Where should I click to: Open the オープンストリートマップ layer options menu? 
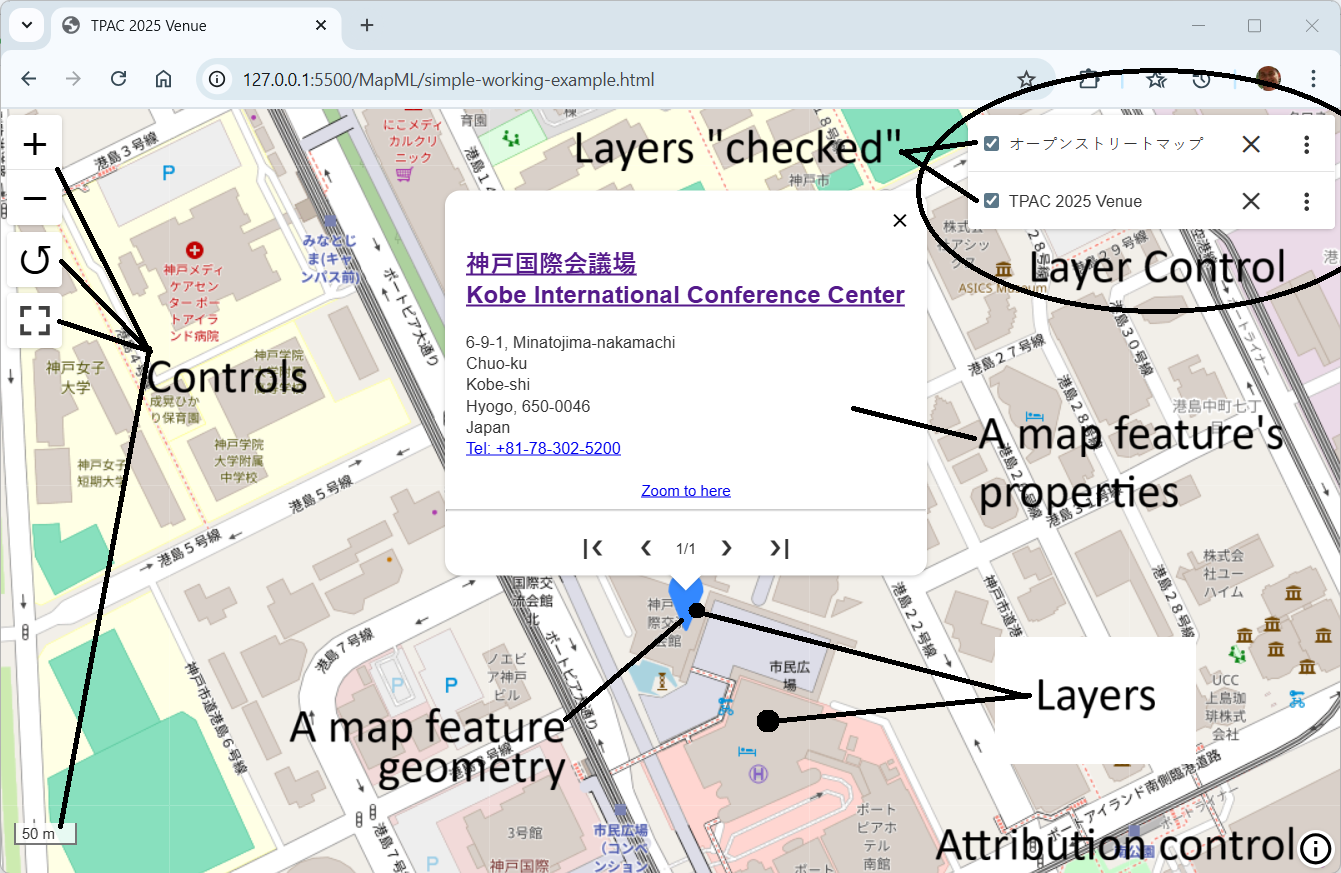(x=1306, y=143)
